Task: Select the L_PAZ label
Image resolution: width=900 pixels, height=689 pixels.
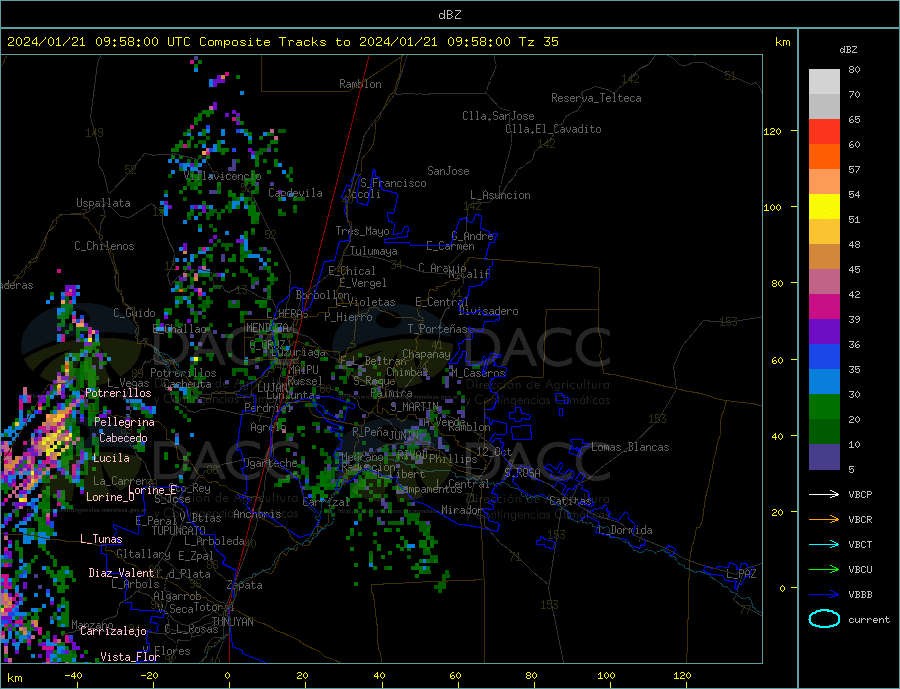Action: pyautogui.click(x=741, y=574)
